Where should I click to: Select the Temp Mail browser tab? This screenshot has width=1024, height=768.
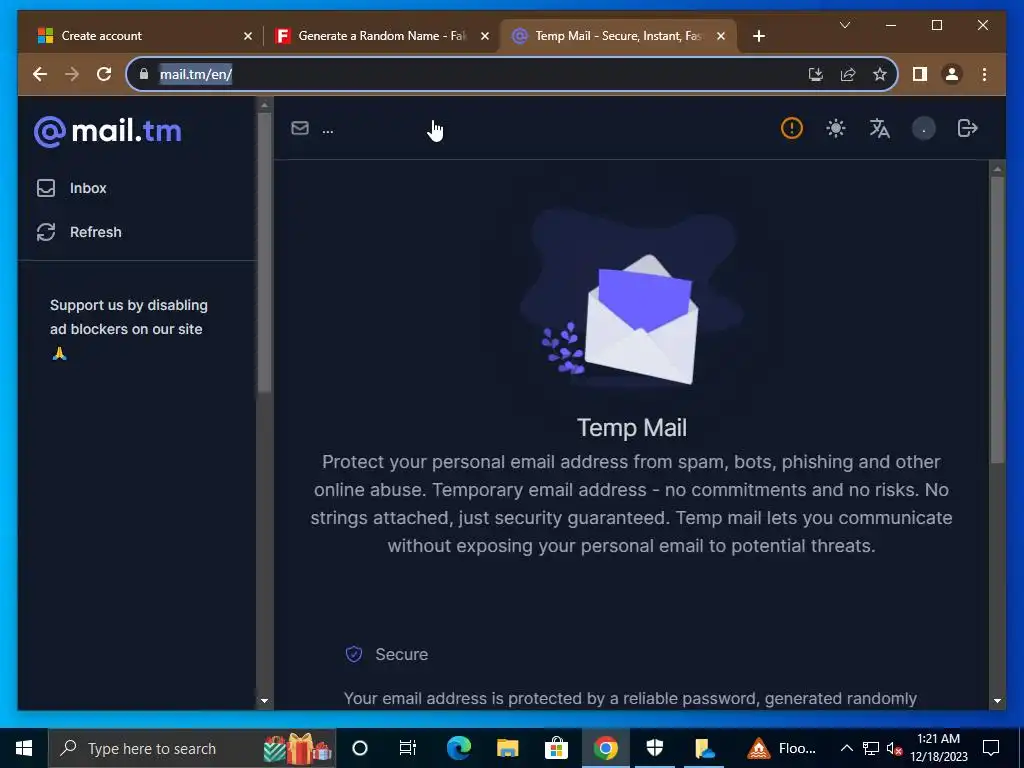(617, 36)
